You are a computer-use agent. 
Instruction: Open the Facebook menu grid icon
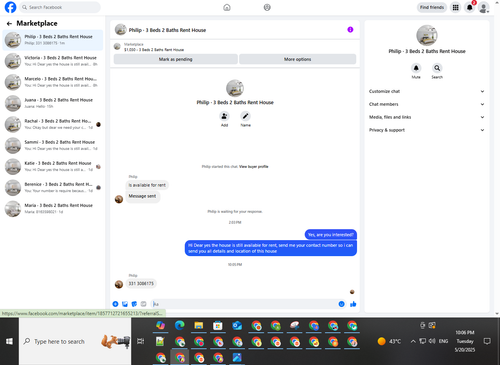point(455,7)
